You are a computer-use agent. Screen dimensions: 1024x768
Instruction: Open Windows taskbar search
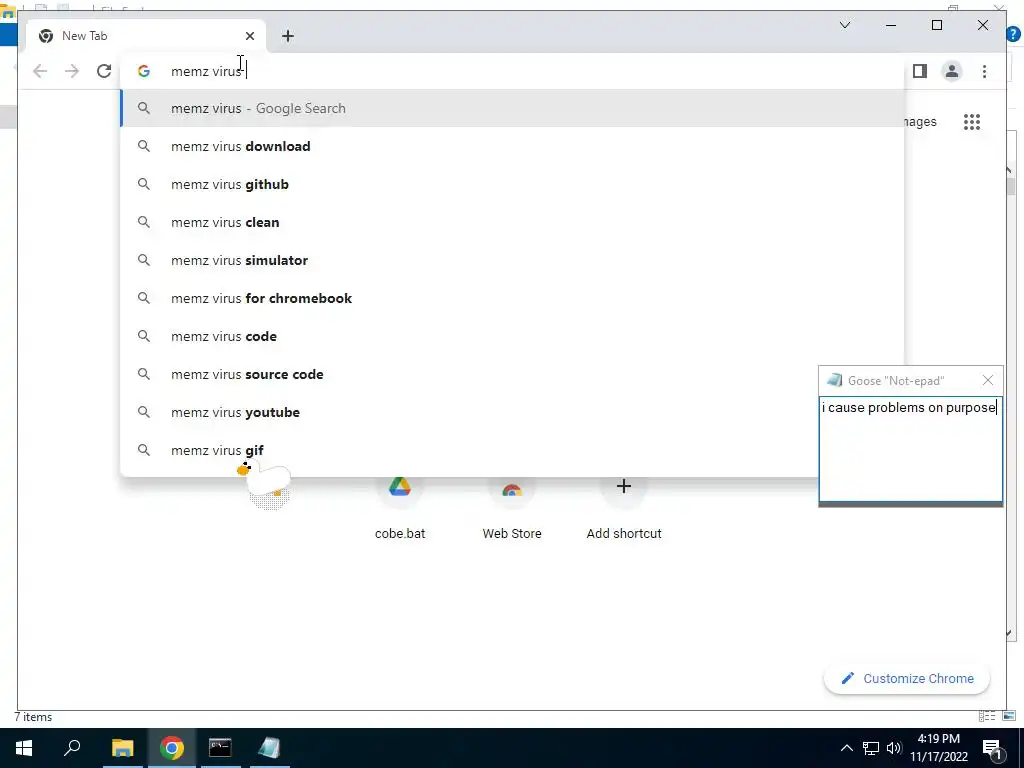(x=72, y=748)
